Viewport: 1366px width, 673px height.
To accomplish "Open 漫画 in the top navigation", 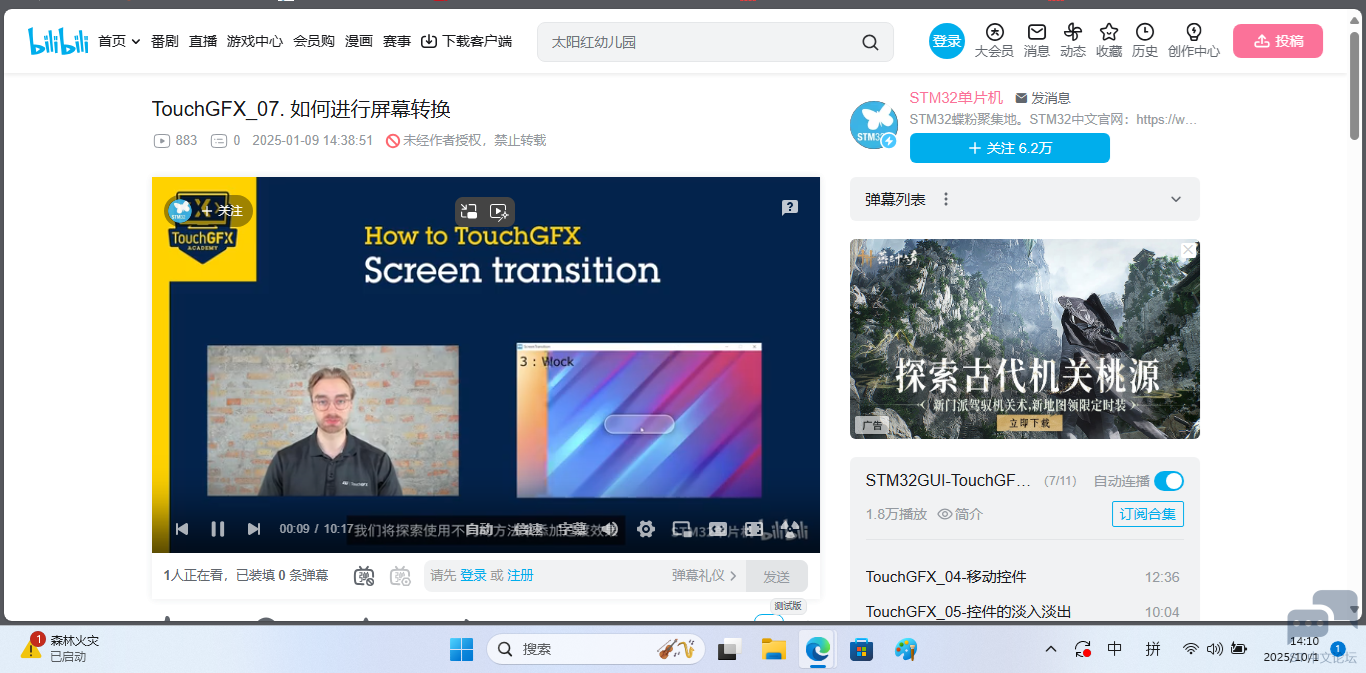I will (x=359, y=41).
